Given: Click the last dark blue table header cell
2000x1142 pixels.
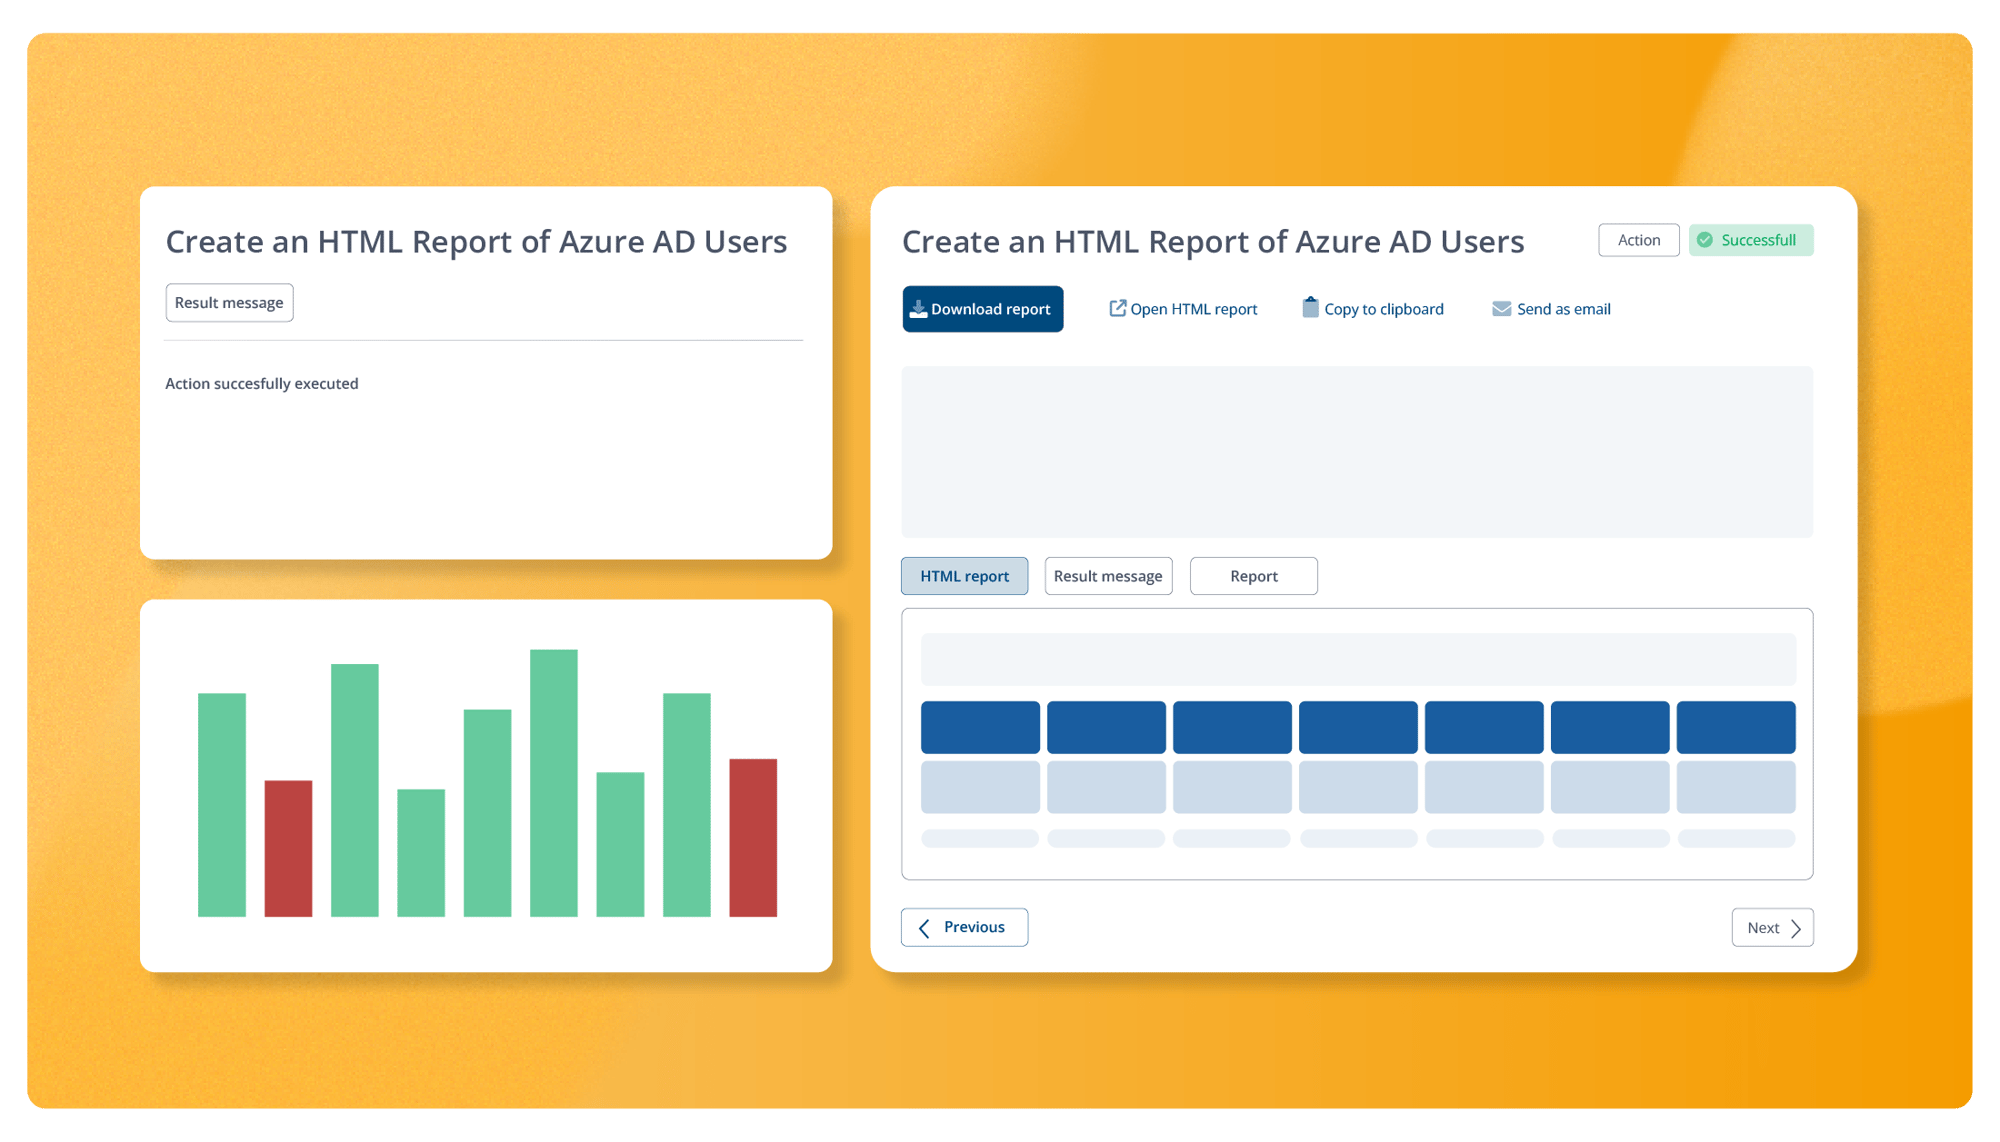Looking at the screenshot, I should point(1736,727).
